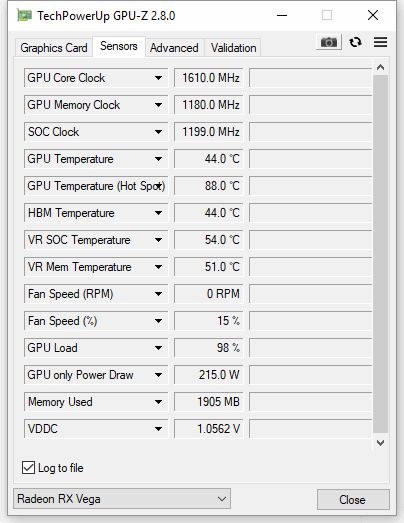
Task: Click the GPU Load graph area
Action: (x=310, y=348)
